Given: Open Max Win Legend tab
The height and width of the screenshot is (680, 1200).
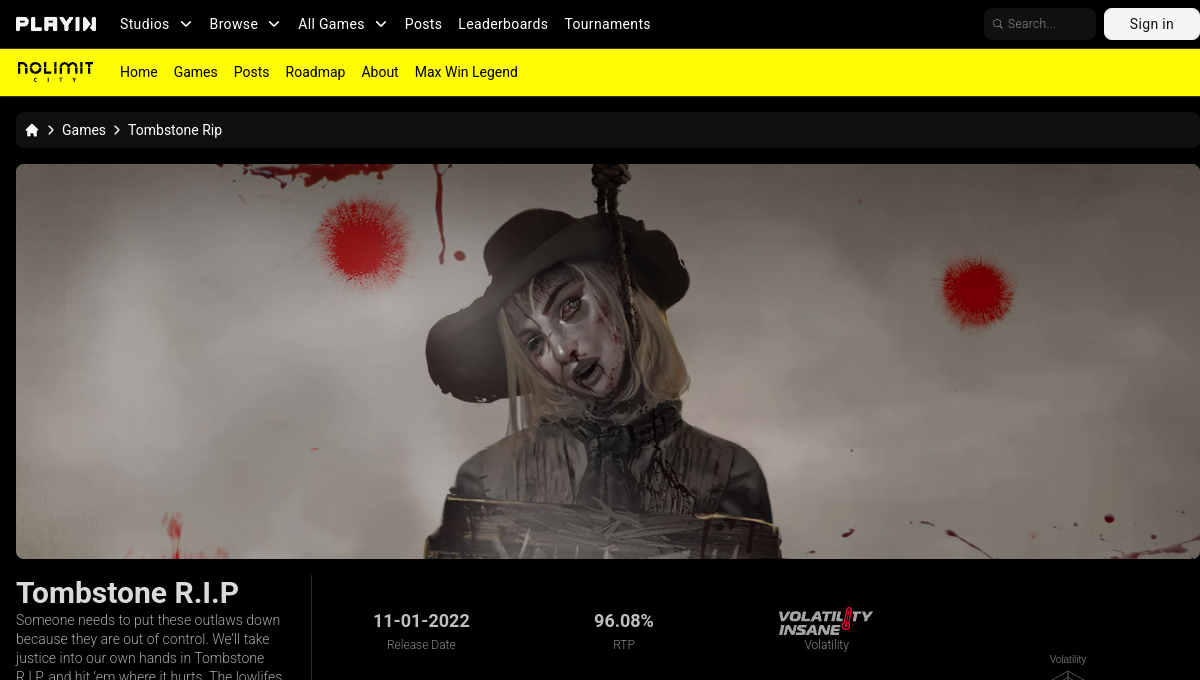Looking at the screenshot, I should coord(466,72).
